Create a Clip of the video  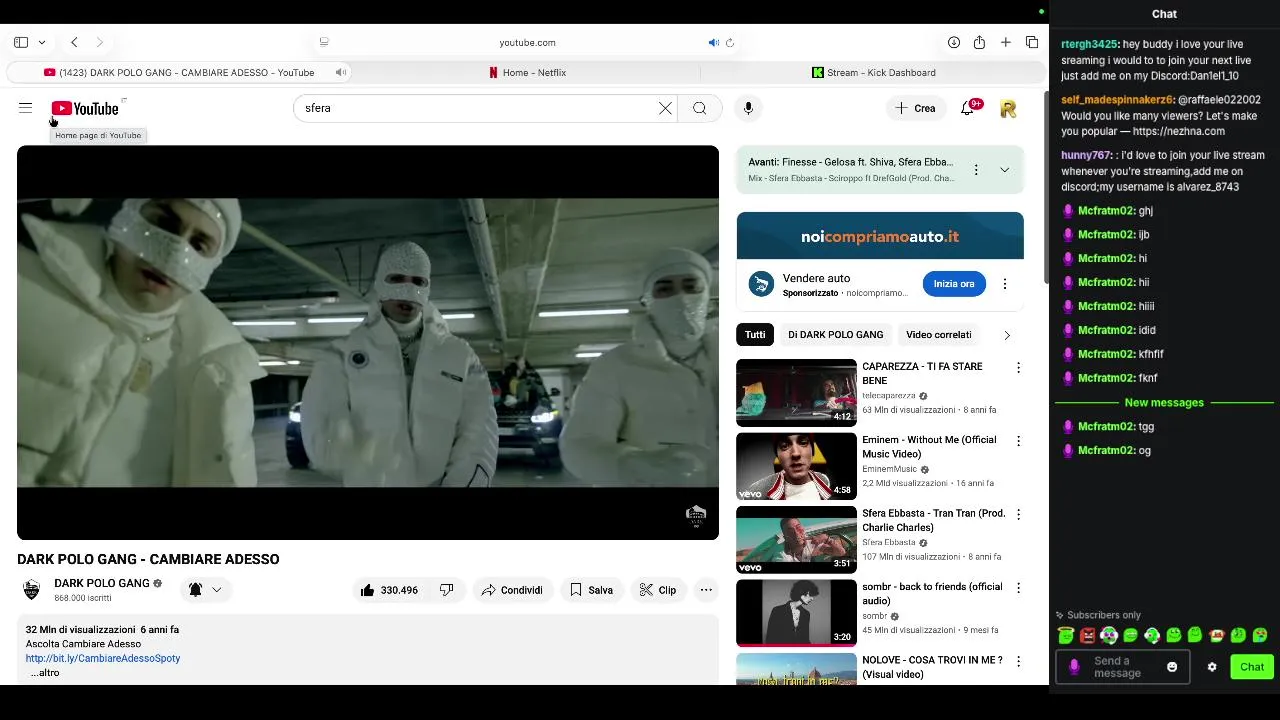657,590
